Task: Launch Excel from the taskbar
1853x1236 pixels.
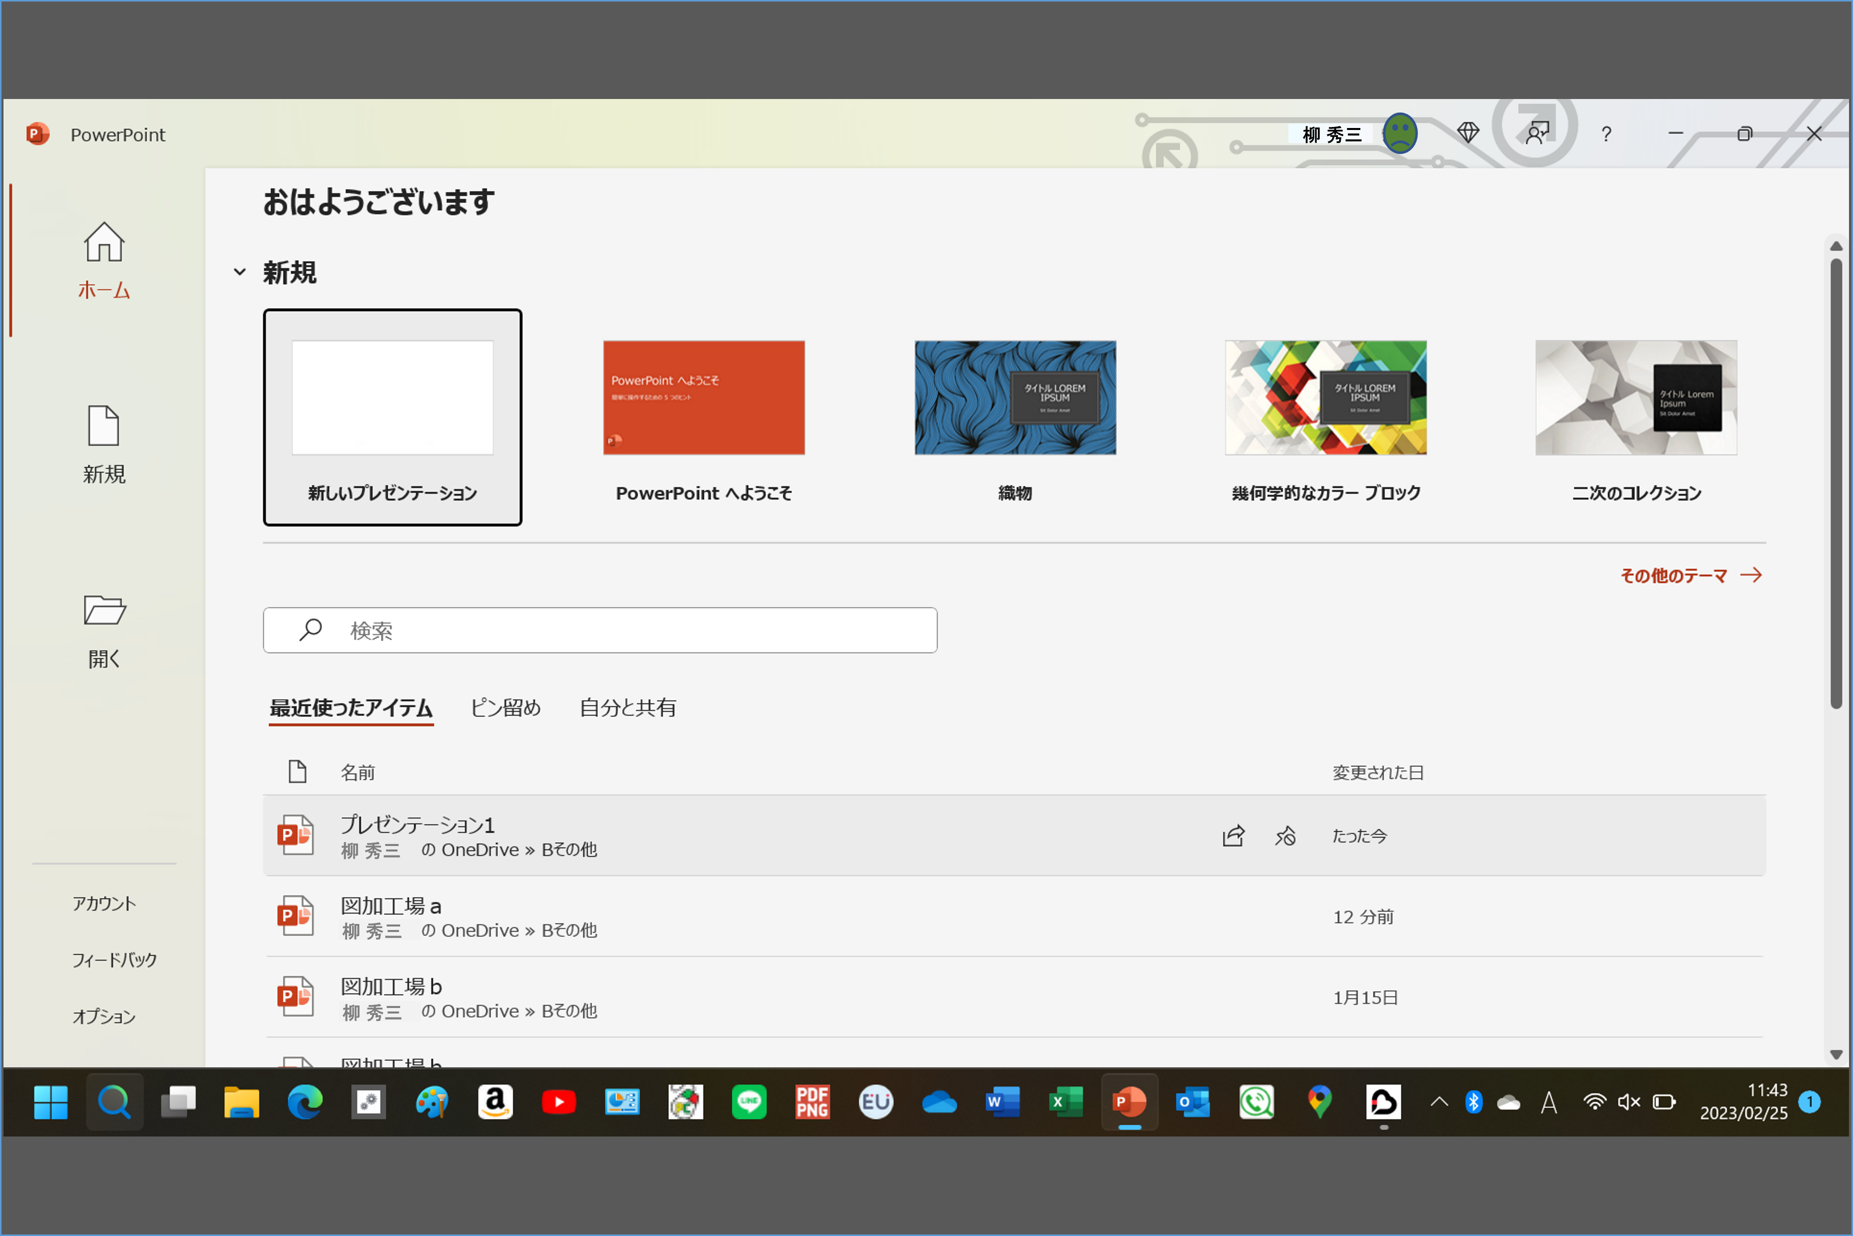Action: [1066, 1102]
